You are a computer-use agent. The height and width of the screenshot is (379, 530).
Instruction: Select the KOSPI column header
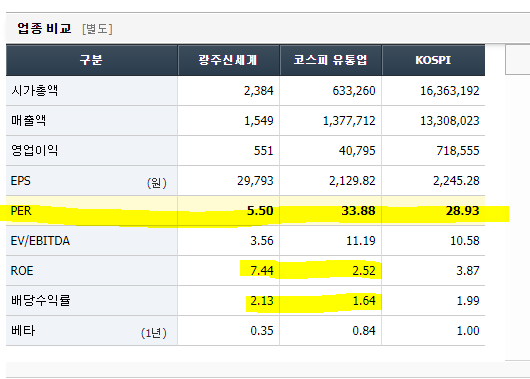coord(433,60)
